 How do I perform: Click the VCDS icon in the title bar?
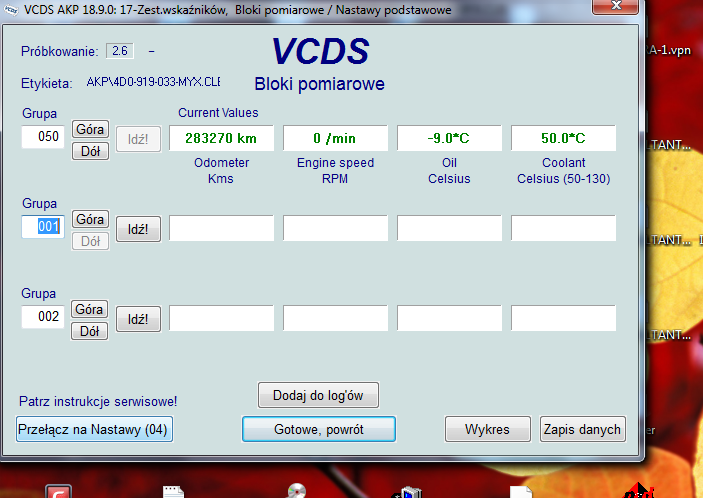(10, 9)
